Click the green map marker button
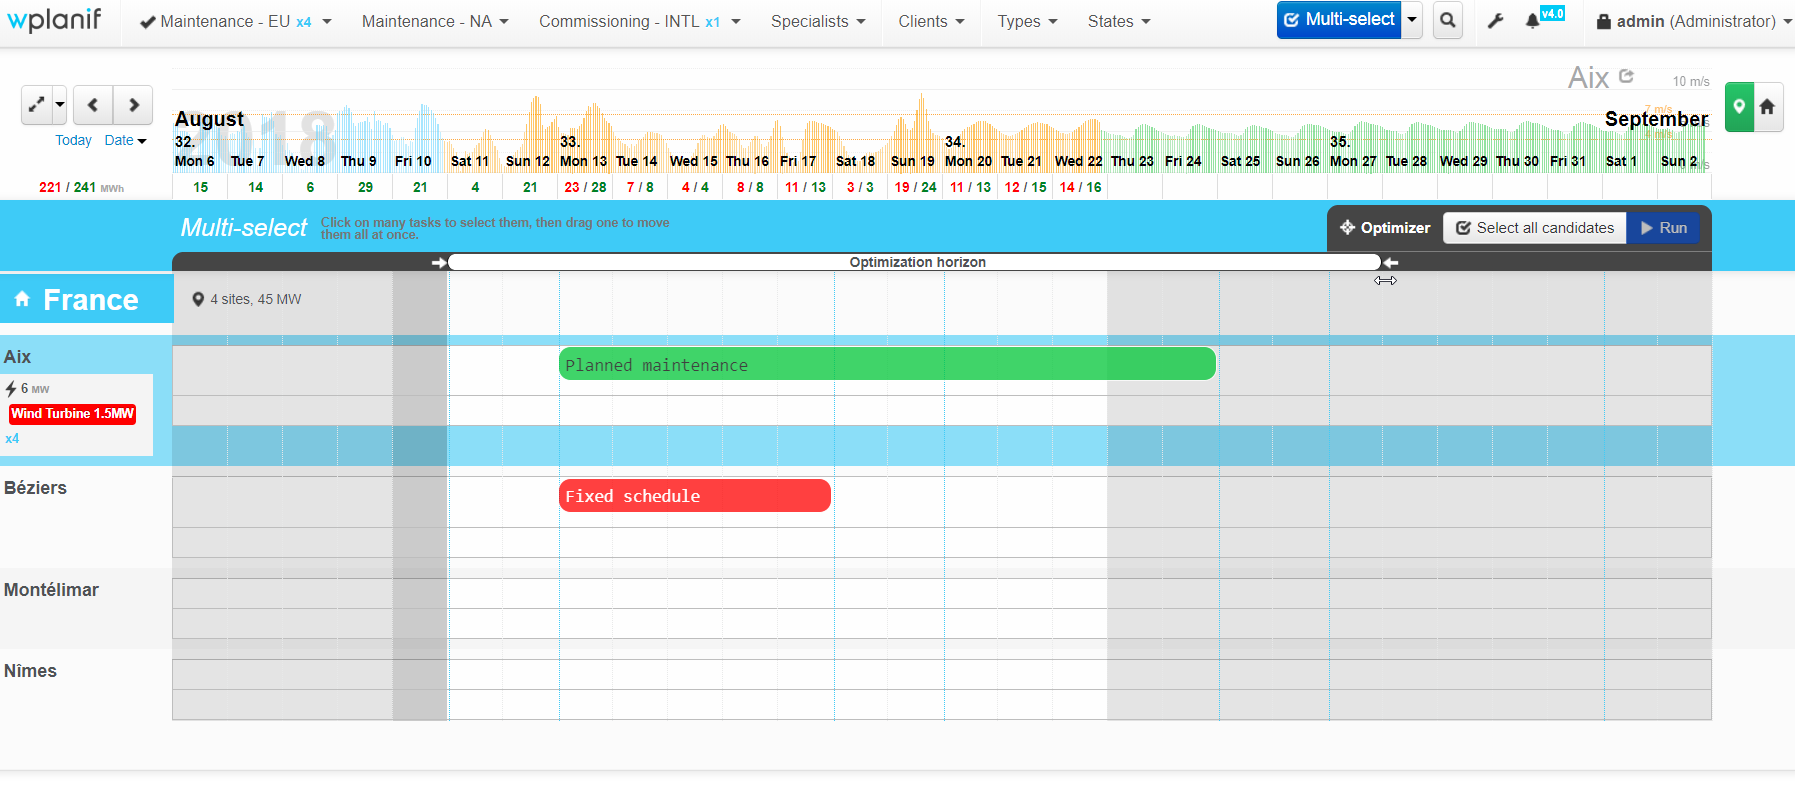1795x786 pixels. pyautogui.click(x=1739, y=107)
